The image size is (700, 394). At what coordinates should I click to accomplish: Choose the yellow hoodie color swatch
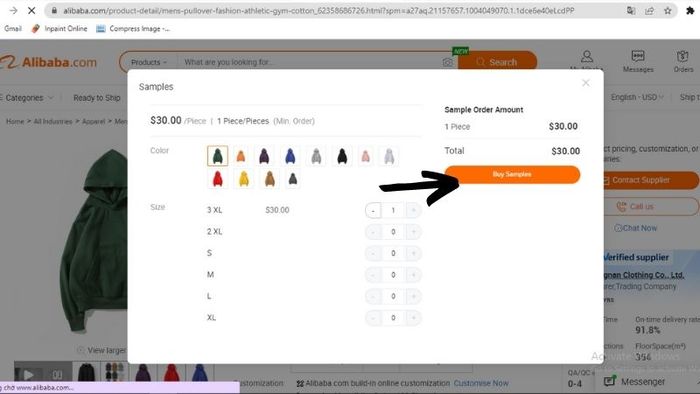point(244,179)
